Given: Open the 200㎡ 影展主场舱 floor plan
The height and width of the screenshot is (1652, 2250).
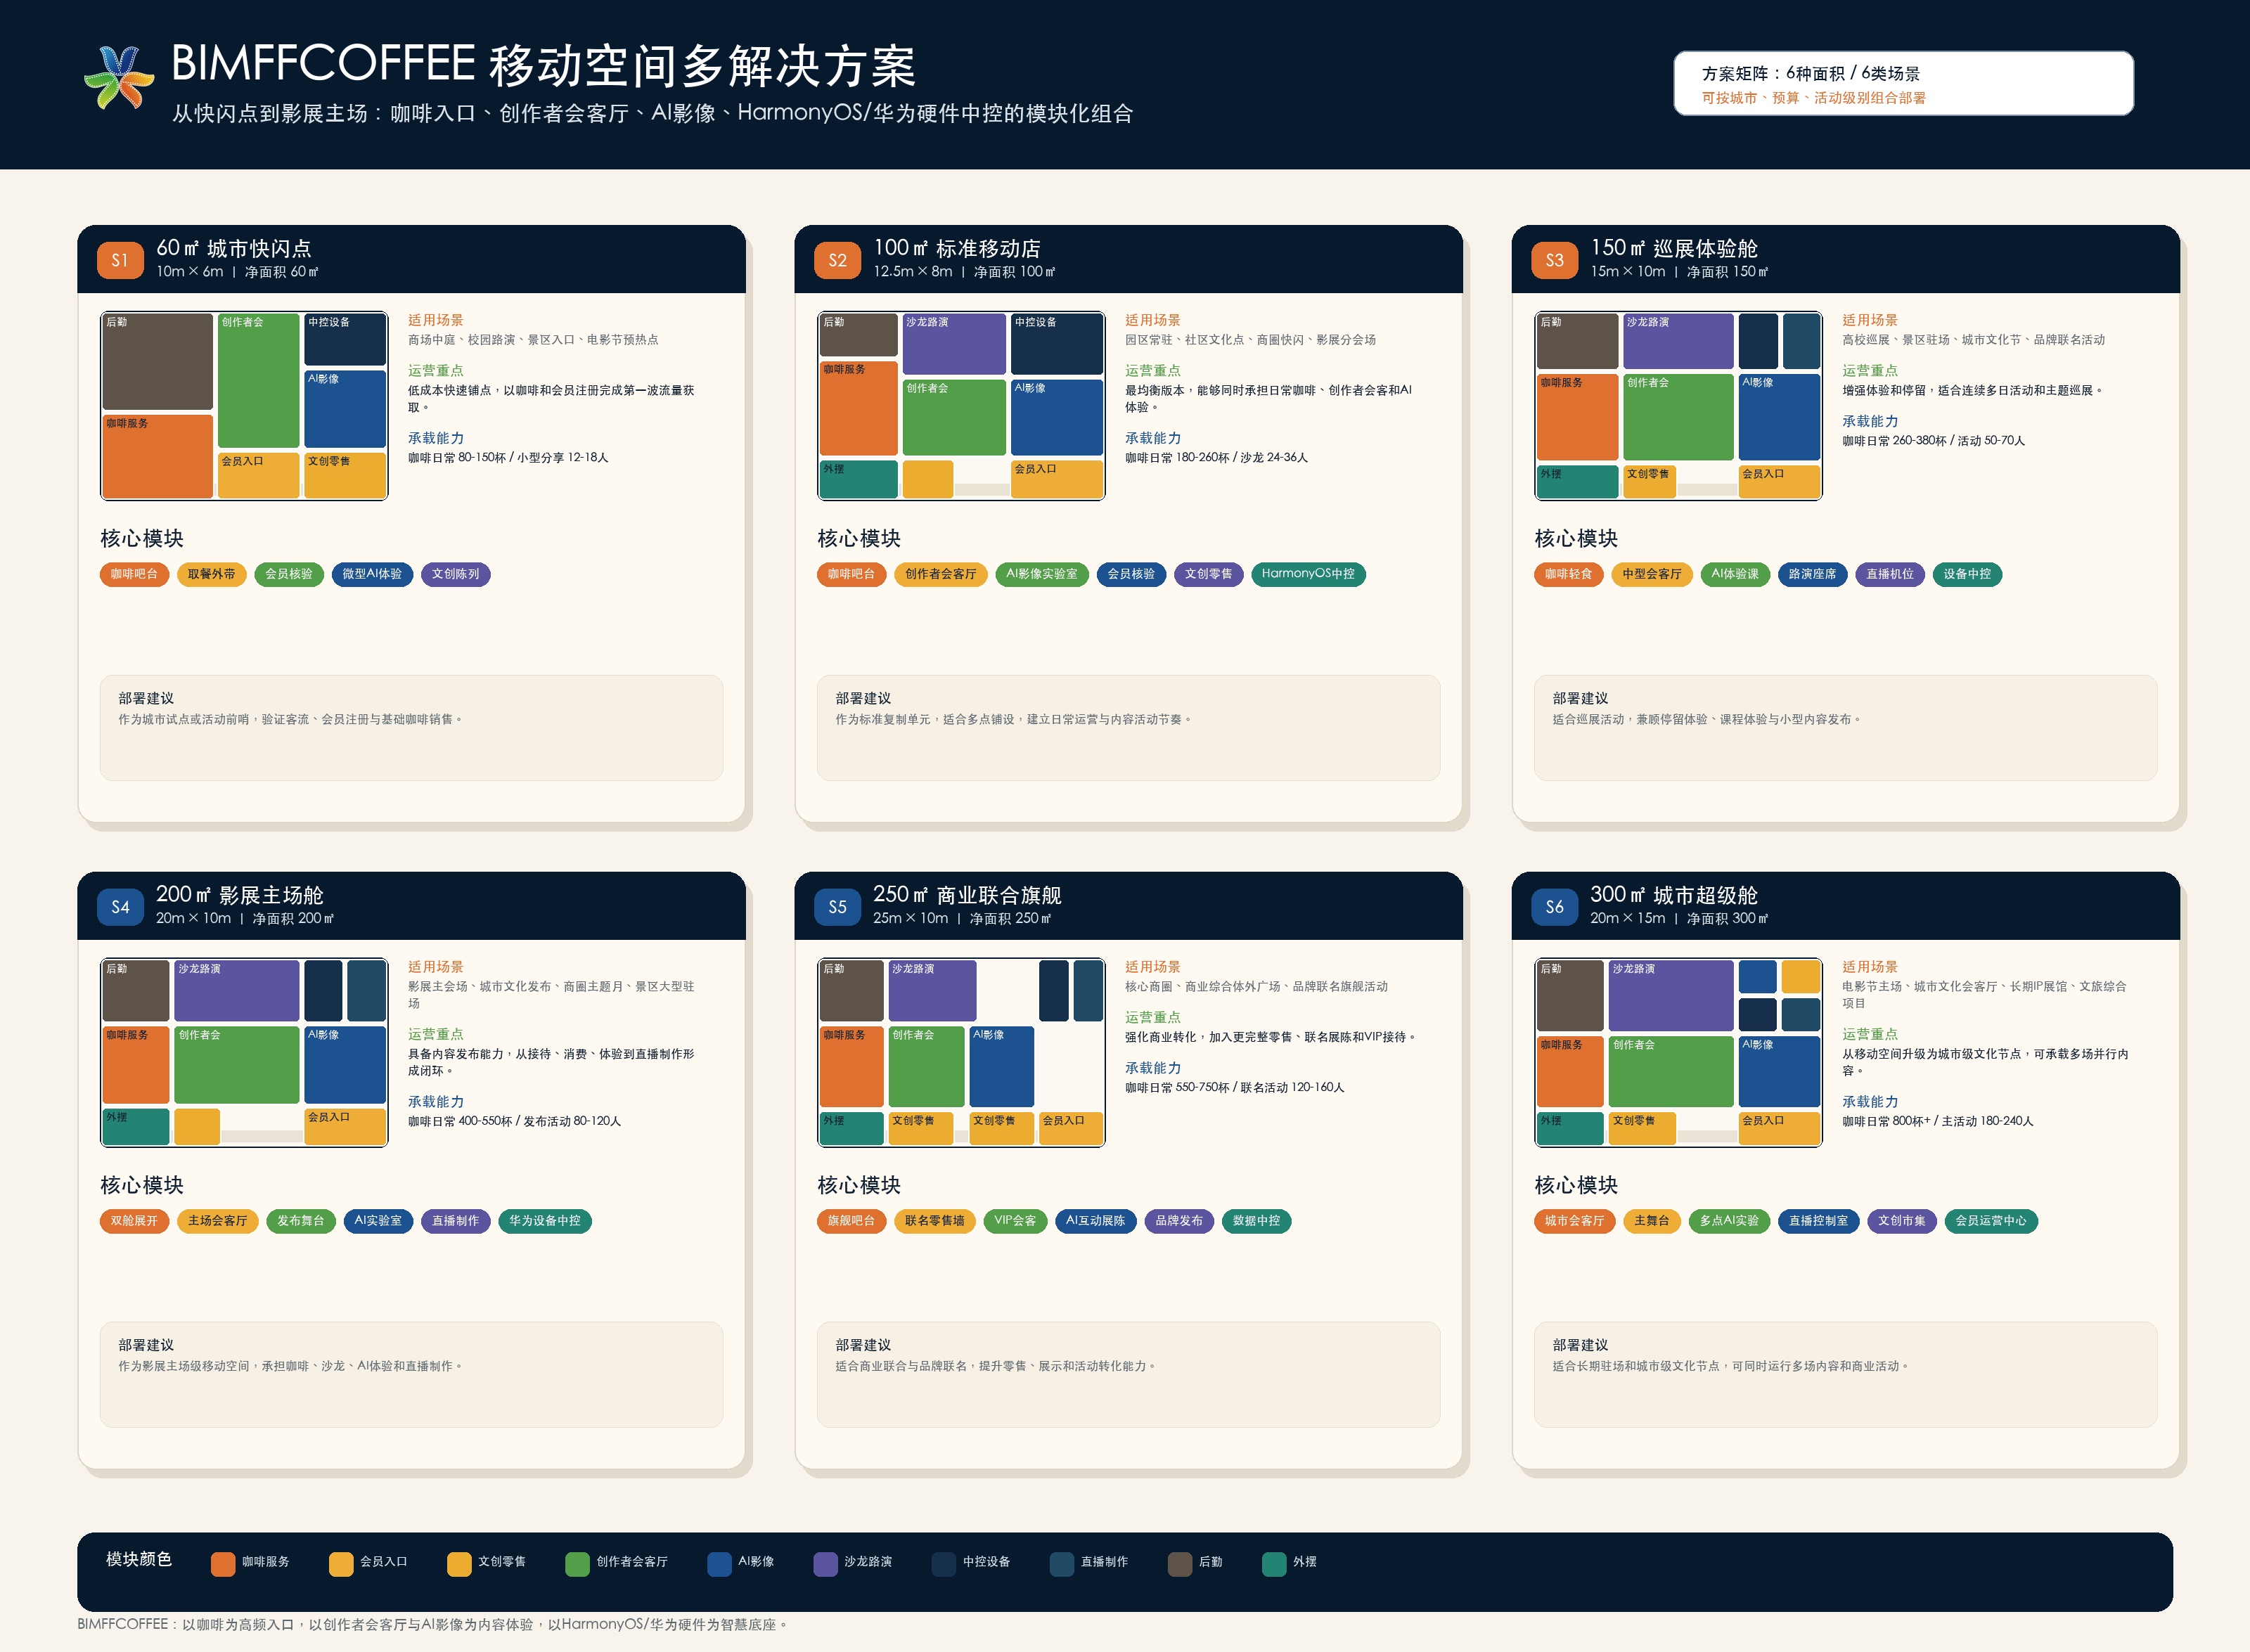Looking at the screenshot, I should (x=244, y=1052).
